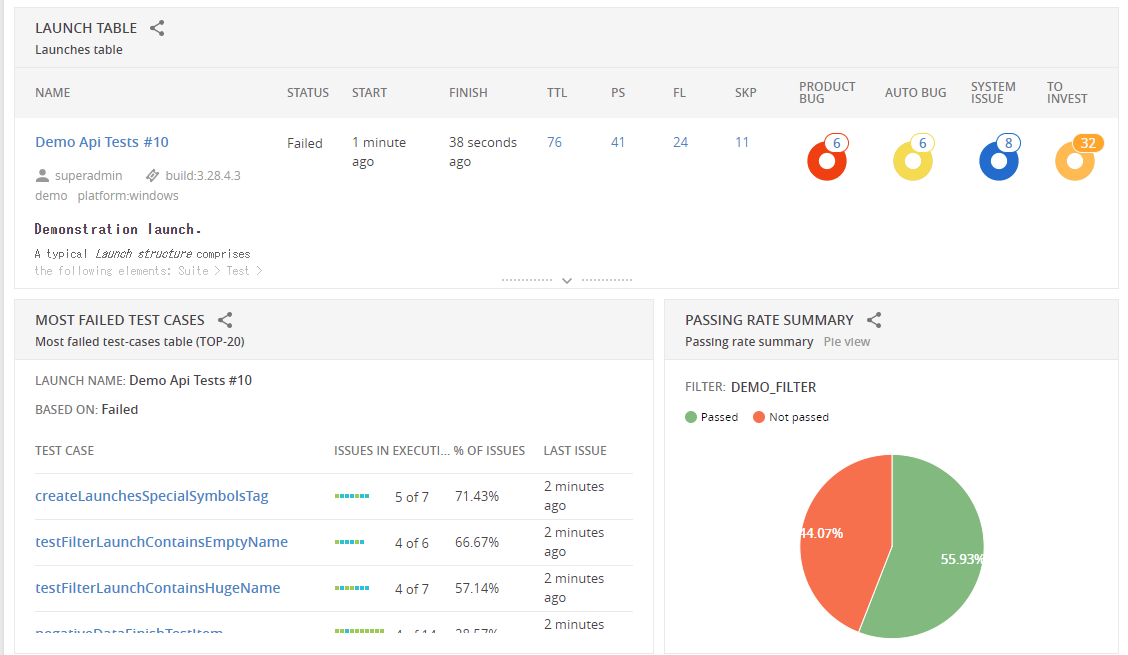1128x655 pixels.
Task: Click the PS column header
Action: coord(618,93)
